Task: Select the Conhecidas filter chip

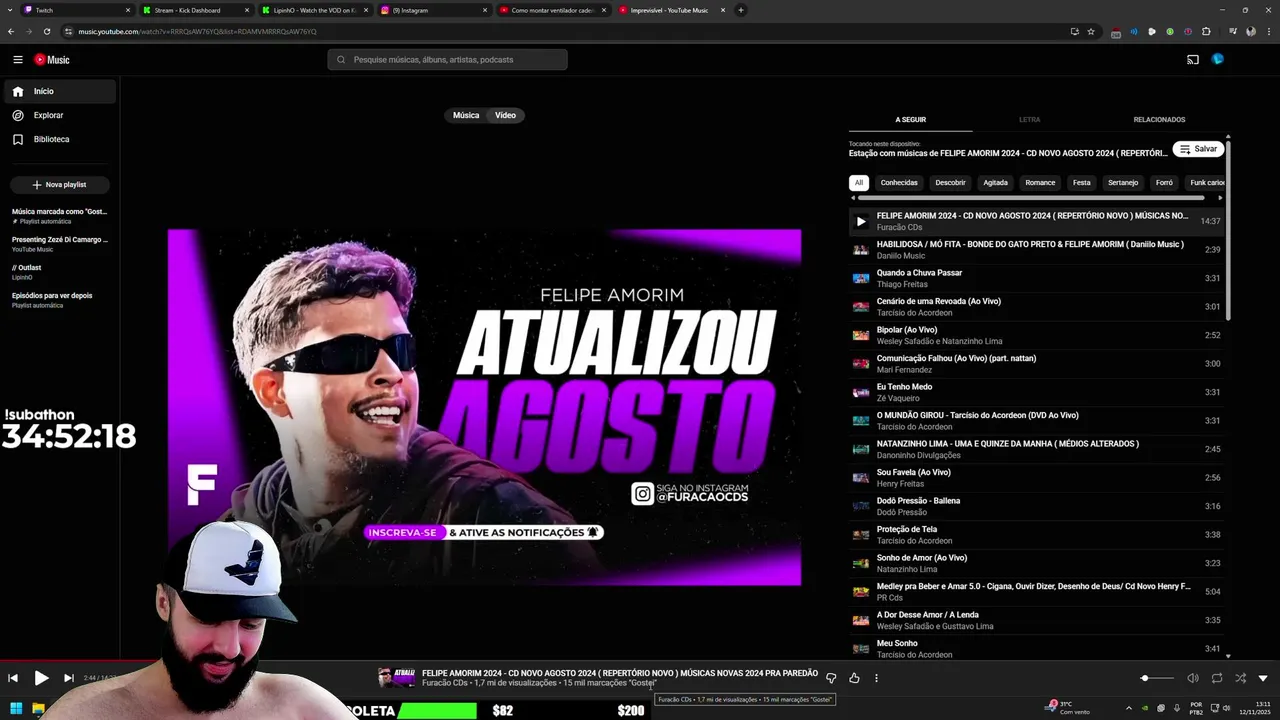Action: coord(899,183)
